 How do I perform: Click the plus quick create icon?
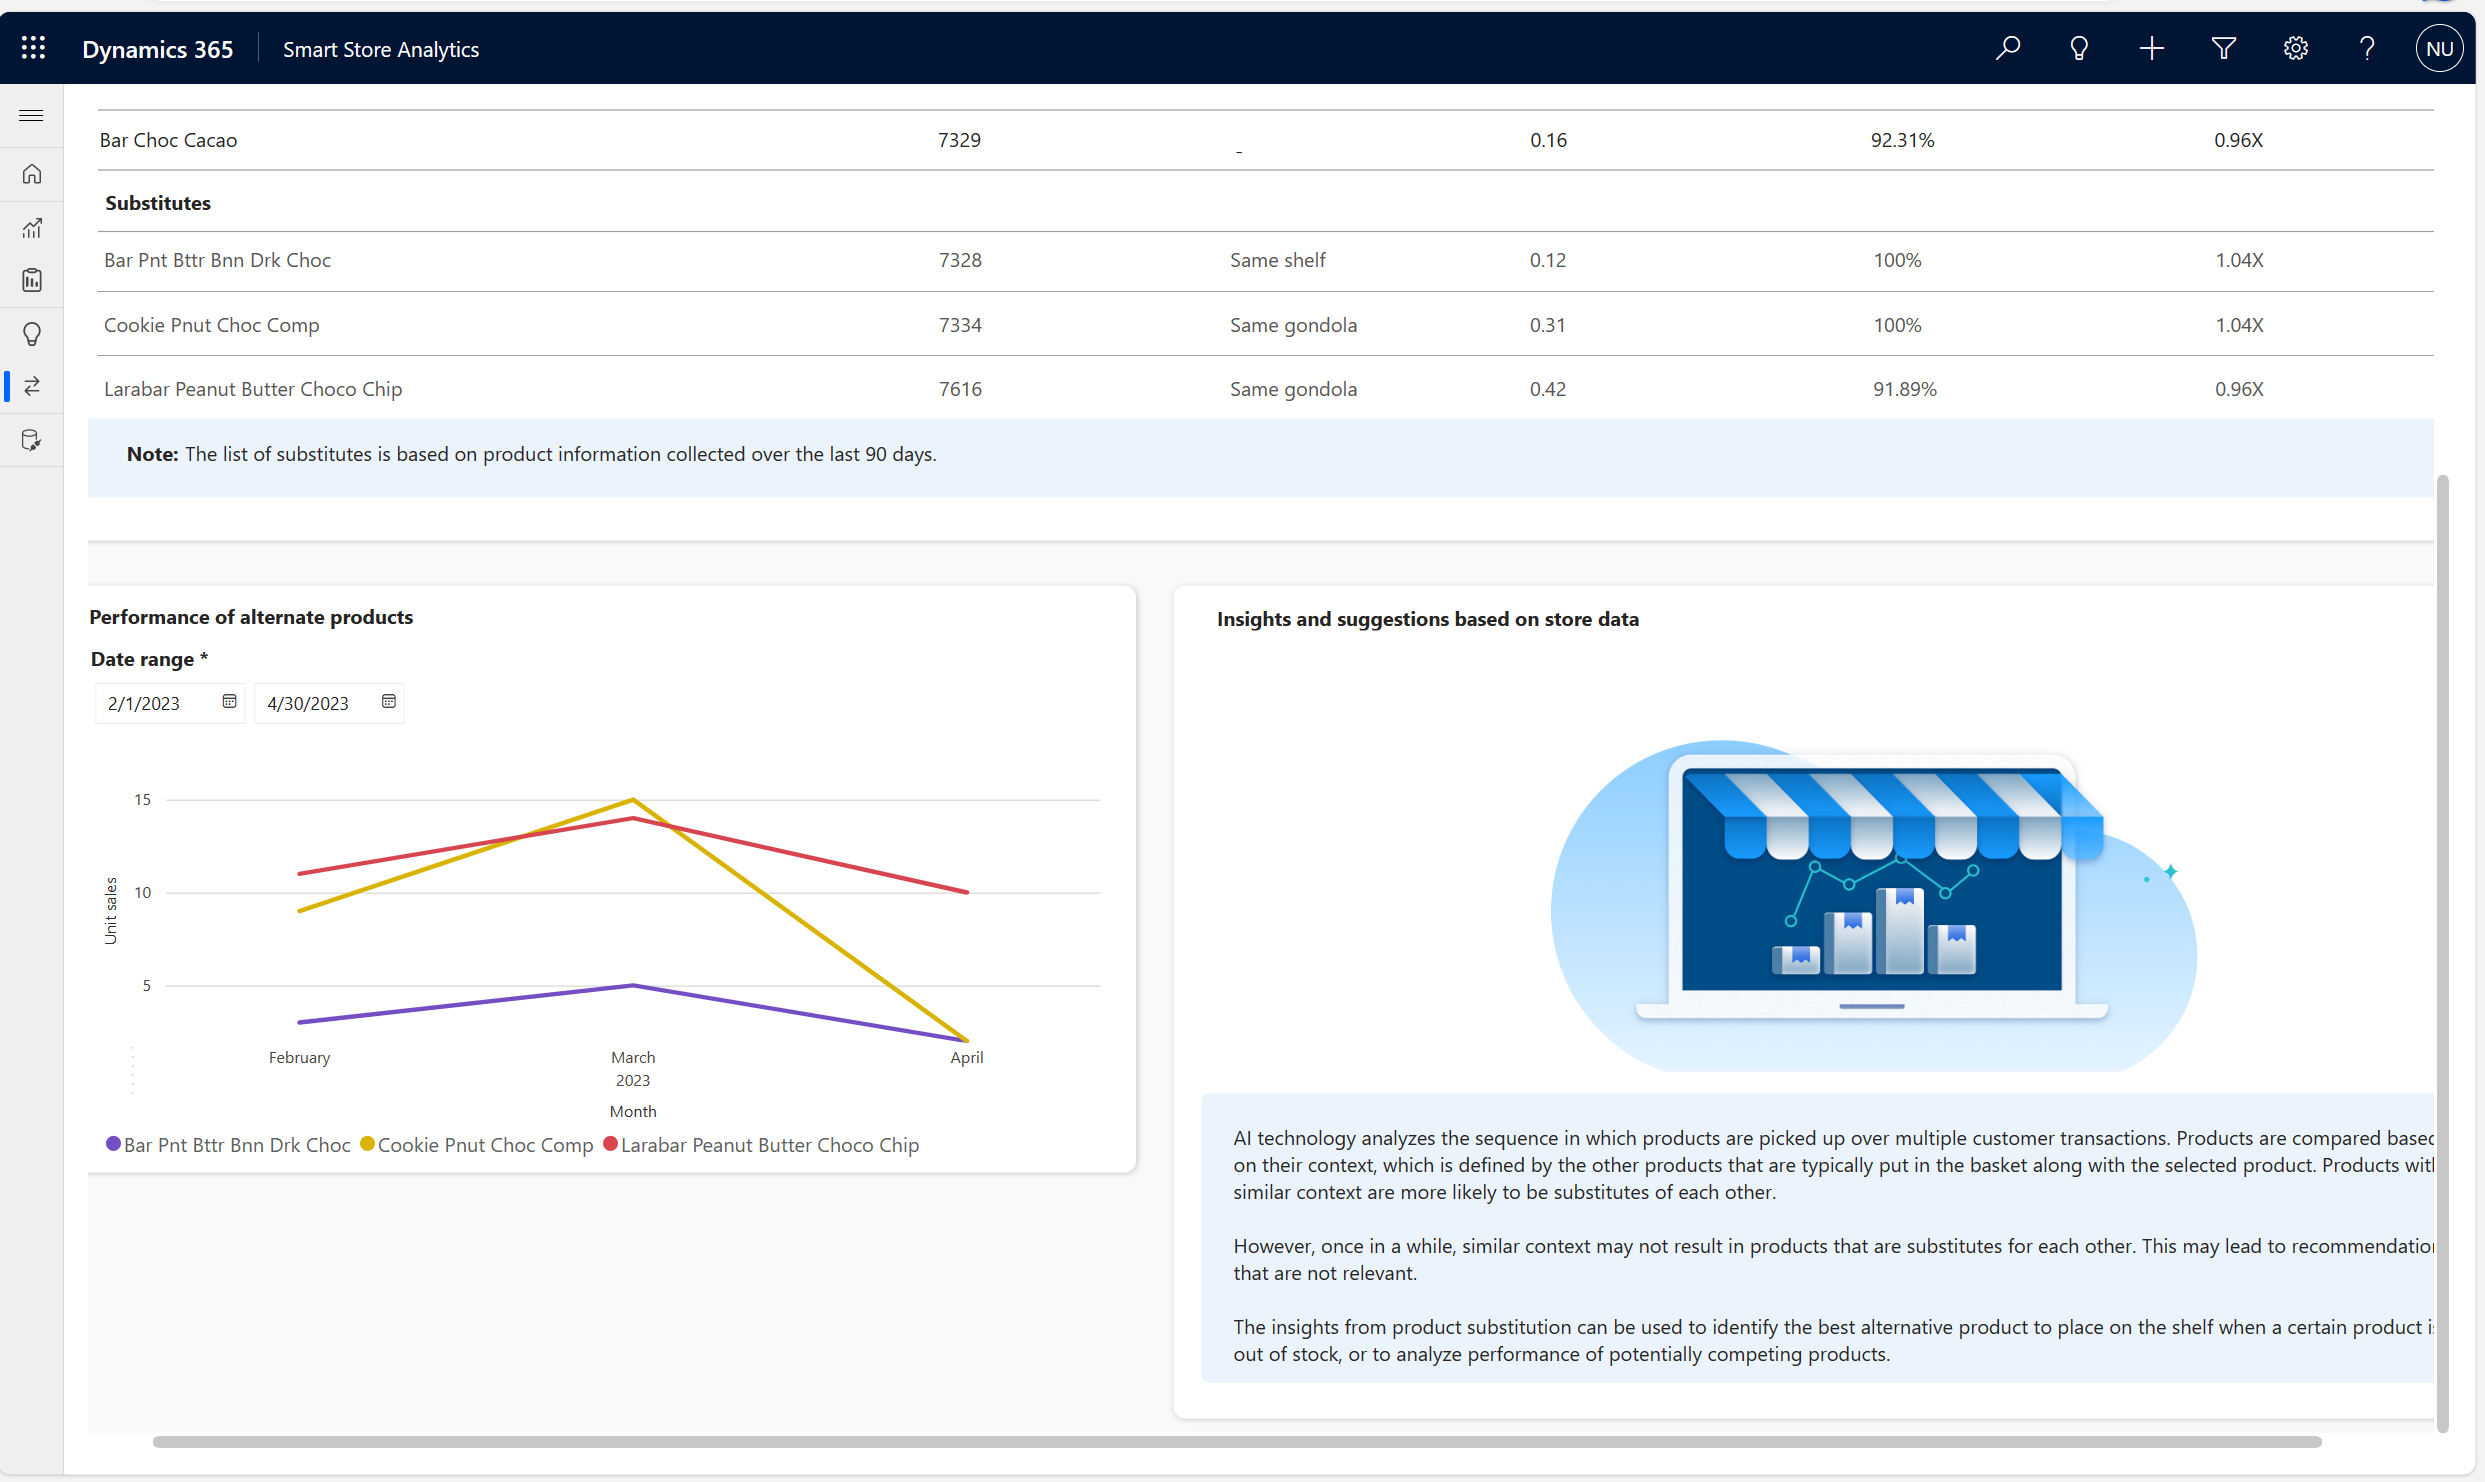click(x=2151, y=48)
